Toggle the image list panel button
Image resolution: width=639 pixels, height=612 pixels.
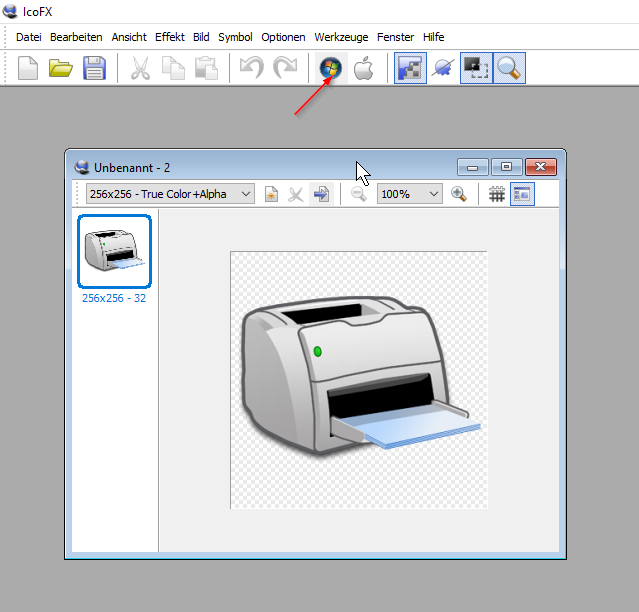[x=522, y=194]
